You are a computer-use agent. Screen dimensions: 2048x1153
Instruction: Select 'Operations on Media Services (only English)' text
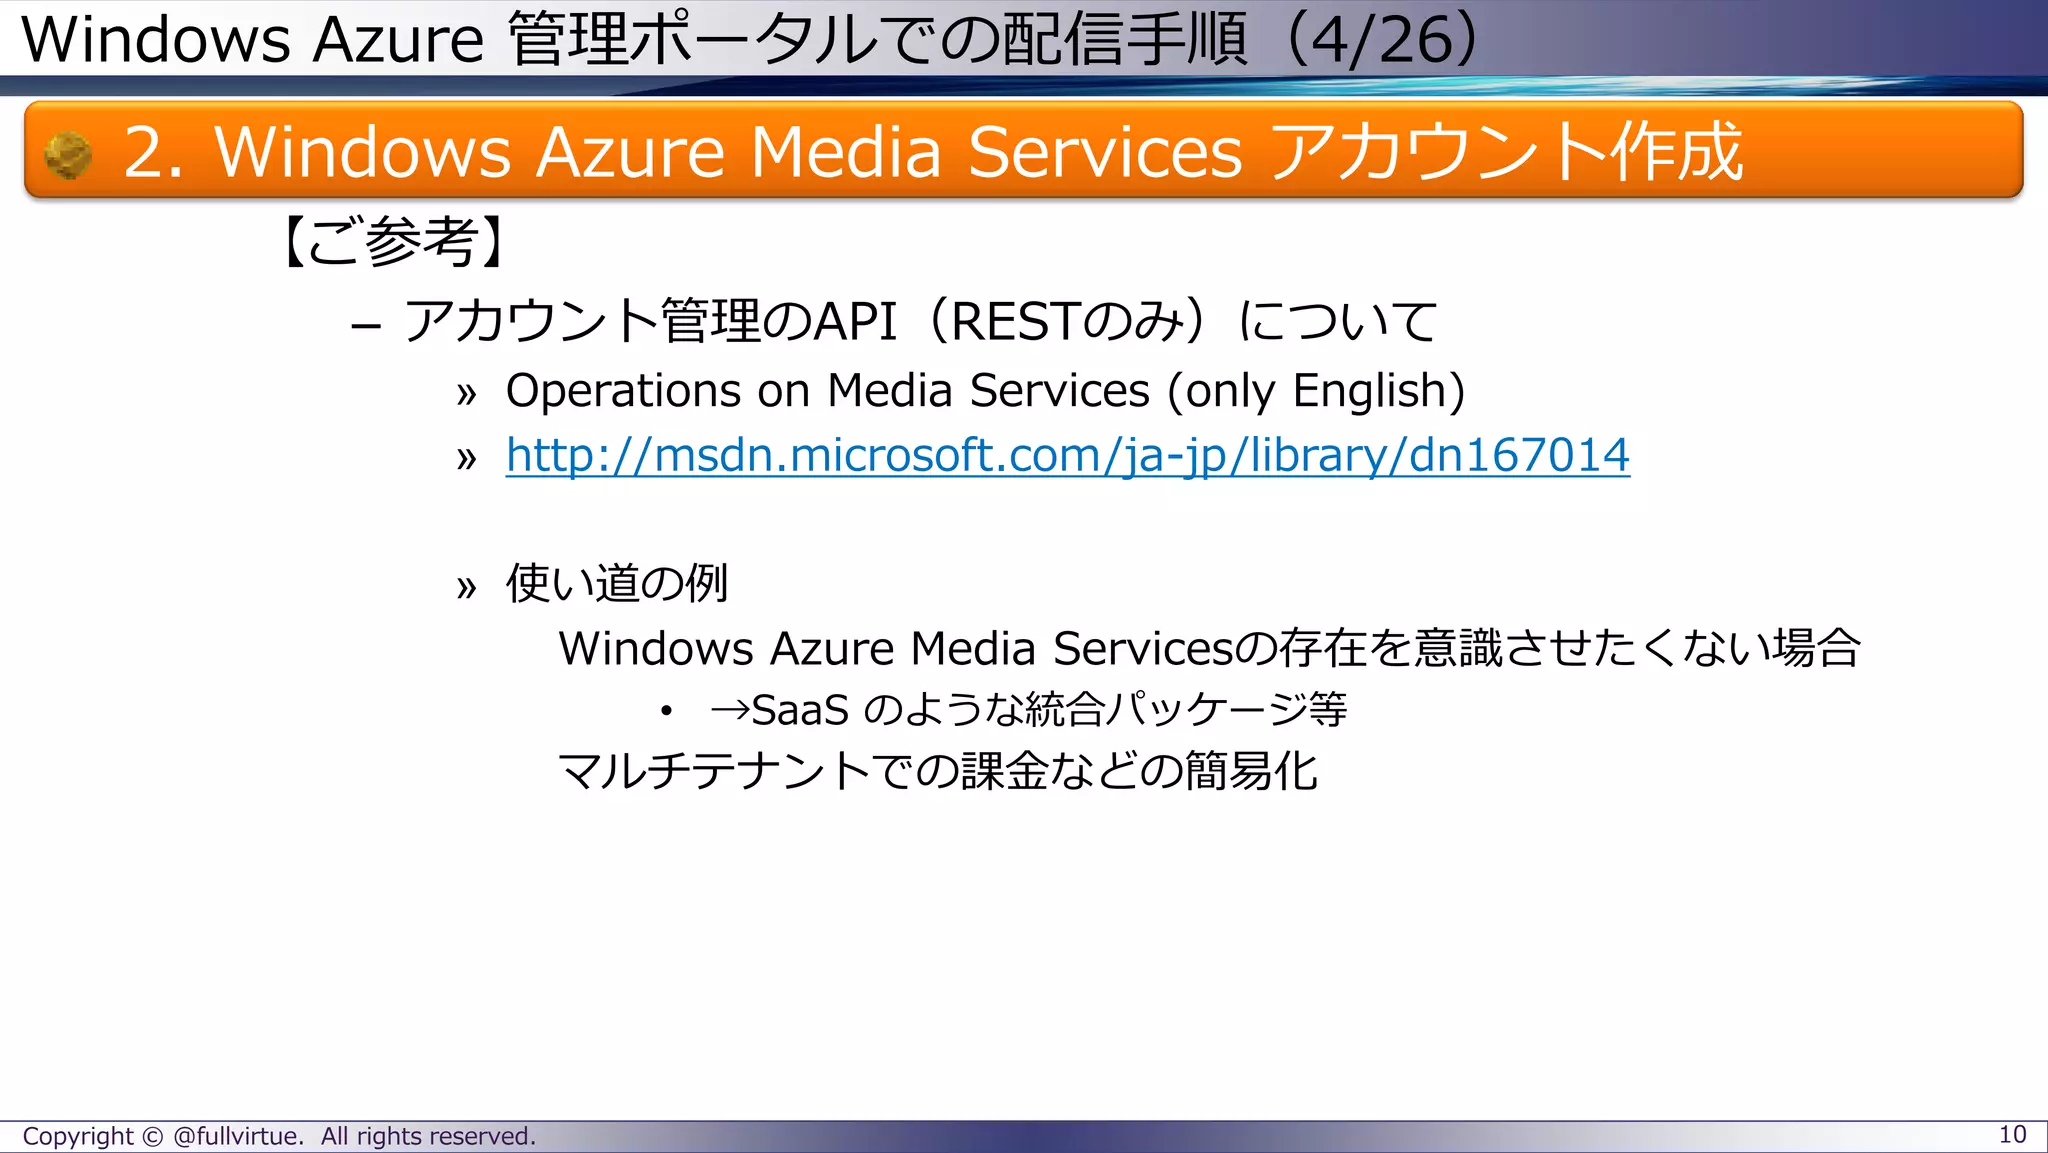(985, 390)
